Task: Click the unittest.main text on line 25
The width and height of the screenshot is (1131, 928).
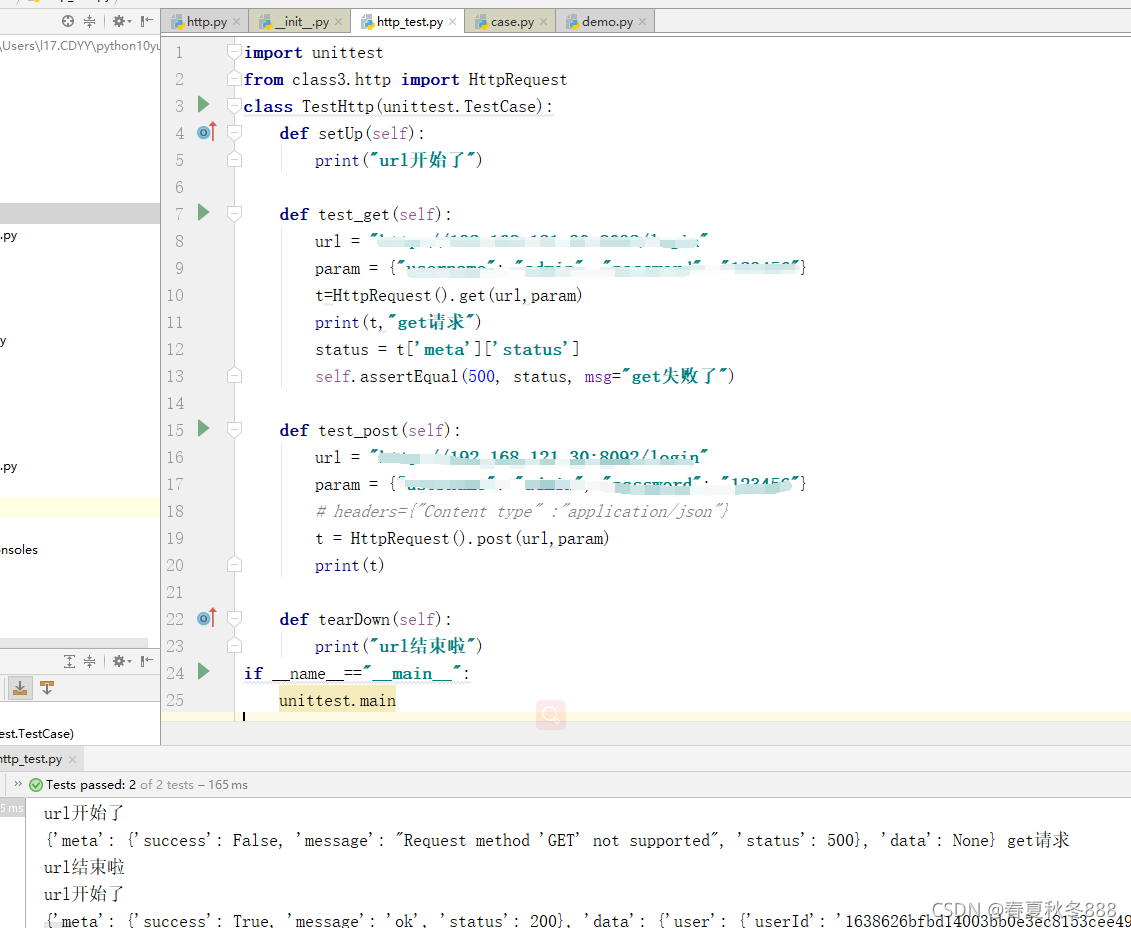Action: [337, 700]
